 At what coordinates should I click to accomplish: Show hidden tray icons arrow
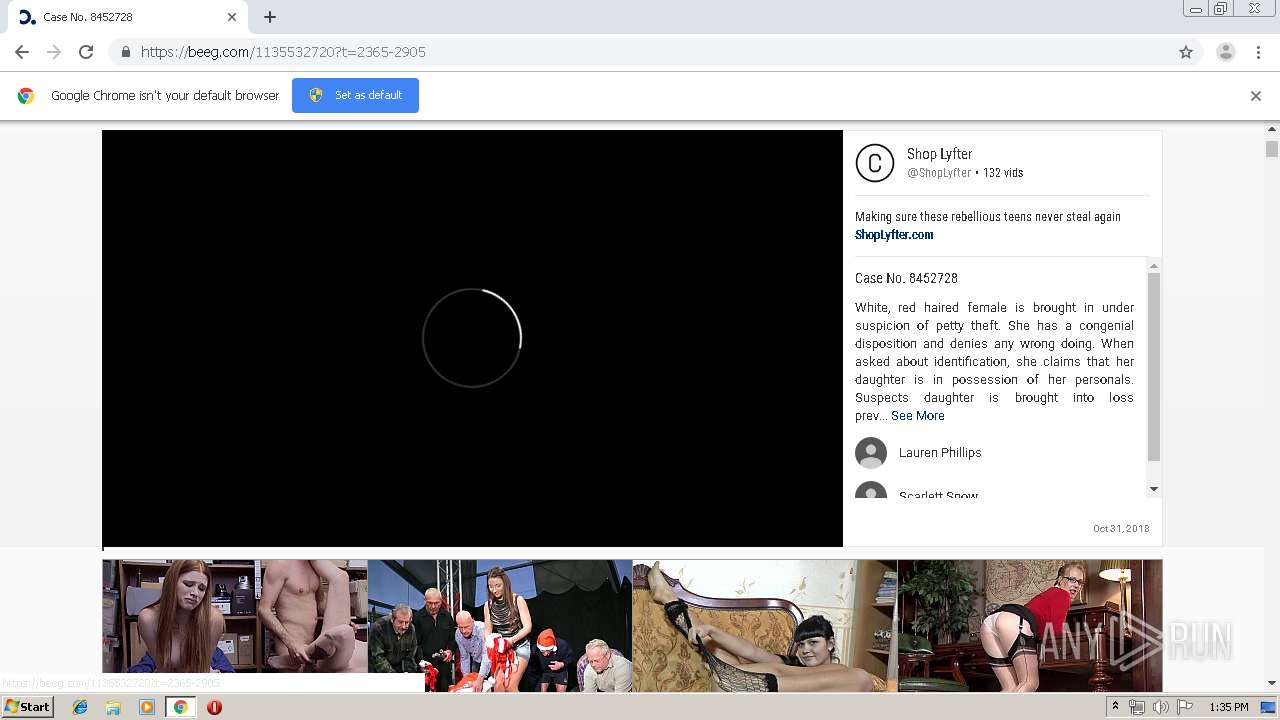pyautogui.click(x=1115, y=707)
